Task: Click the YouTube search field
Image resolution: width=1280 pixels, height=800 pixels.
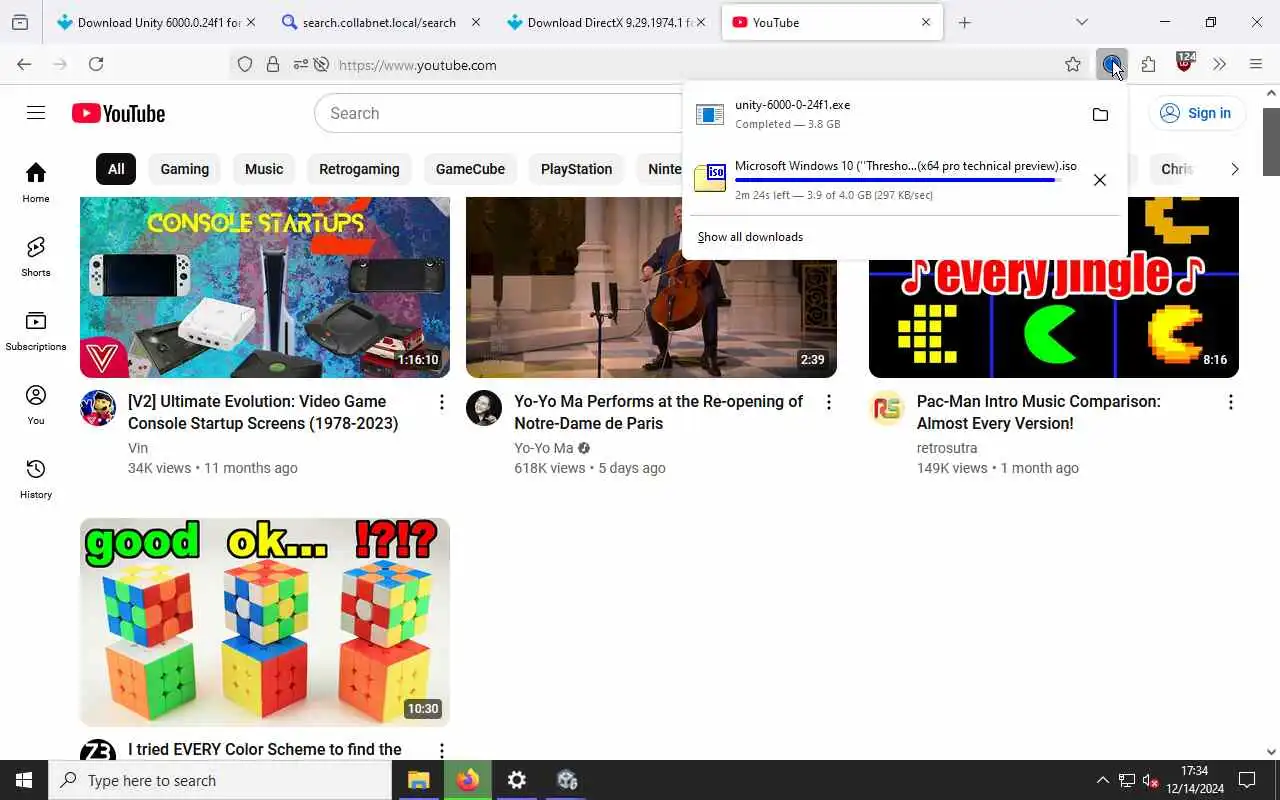Action: (x=500, y=113)
